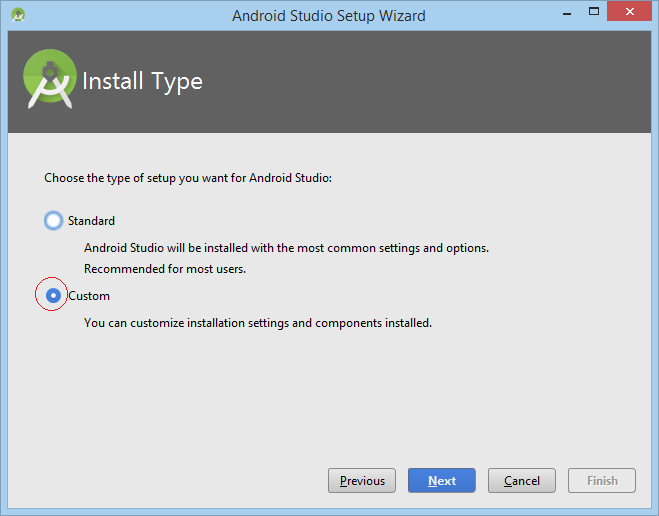Click the "Android Studio Setup Wizard" title text
This screenshot has height=516, width=659.
(x=329, y=16)
